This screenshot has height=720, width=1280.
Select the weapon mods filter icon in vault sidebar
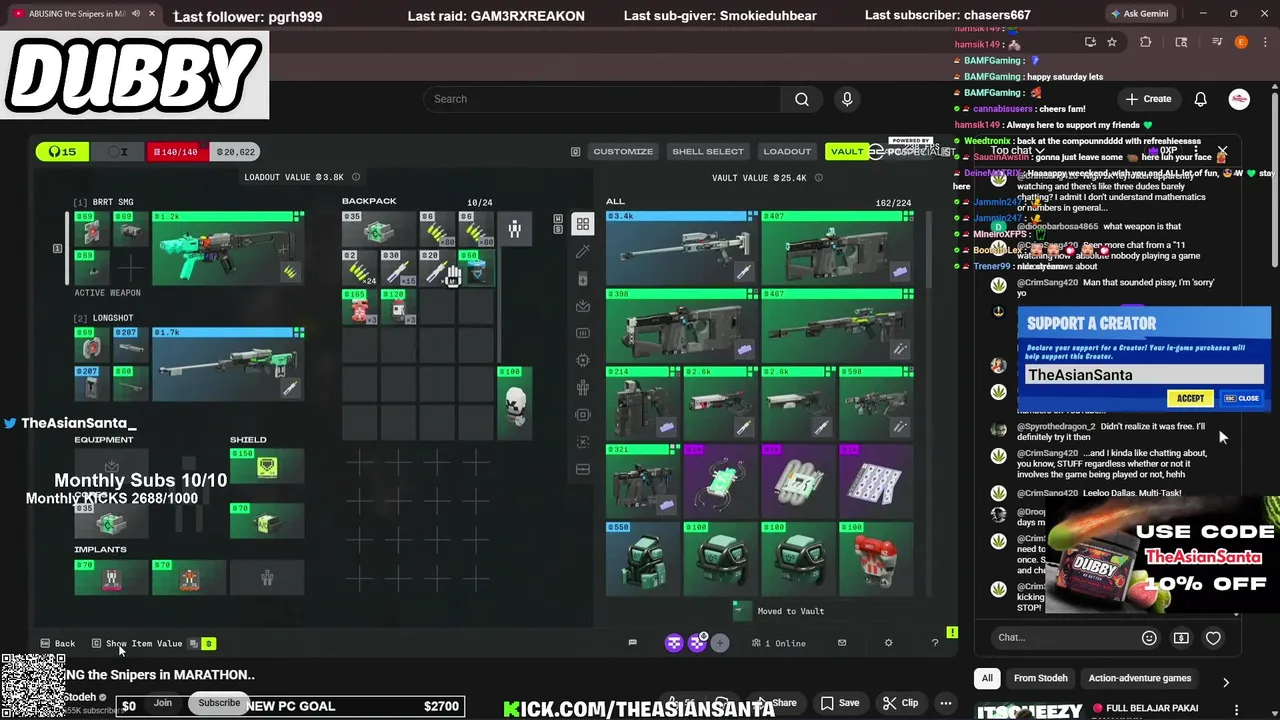click(x=583, y=252)
